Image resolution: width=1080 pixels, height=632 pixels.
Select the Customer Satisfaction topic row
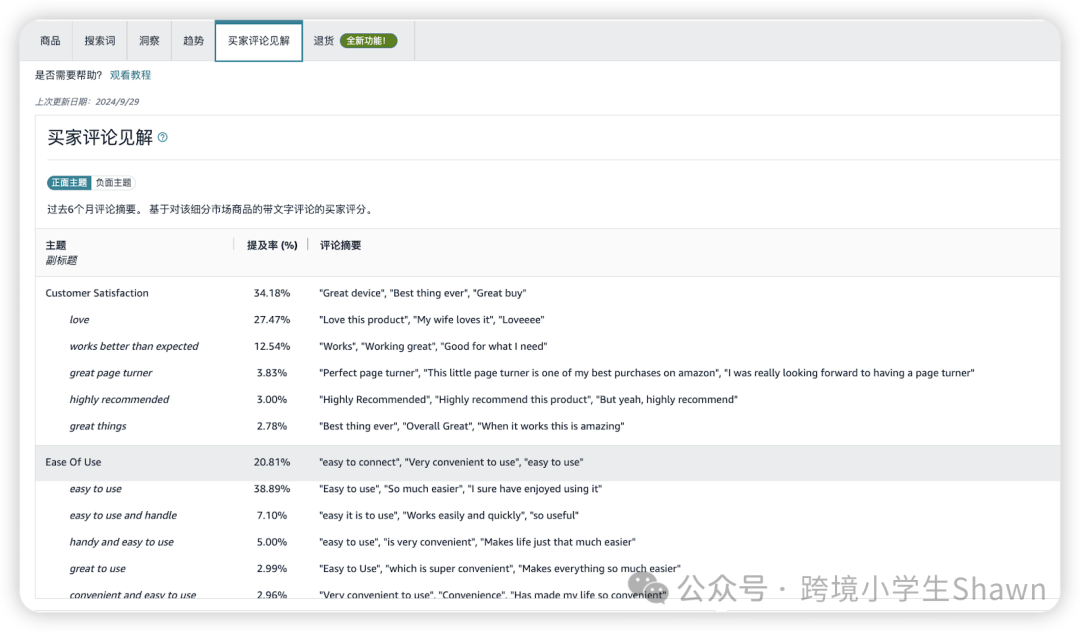point(548,293)
